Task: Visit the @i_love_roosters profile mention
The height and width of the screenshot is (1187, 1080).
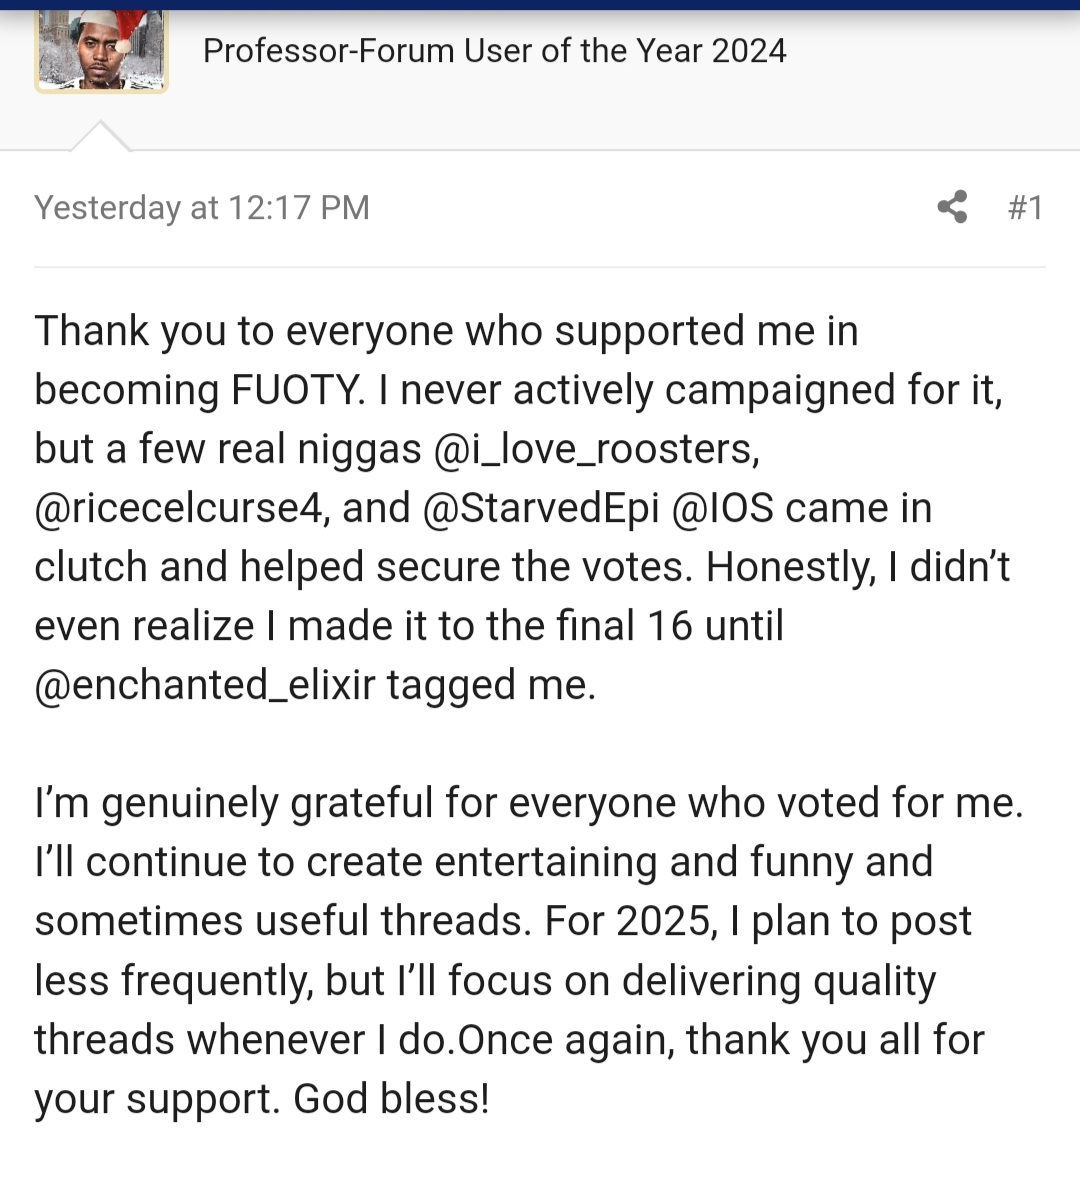Action: pos(596,449)
